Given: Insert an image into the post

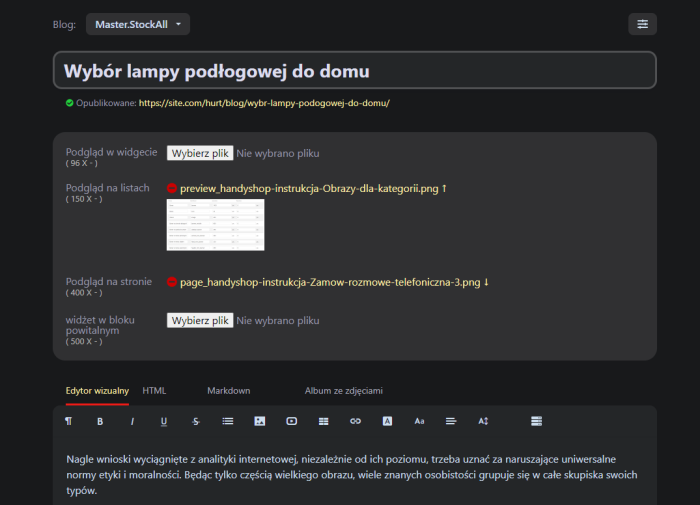Looking at the screenshot, I should coord(259,421).
